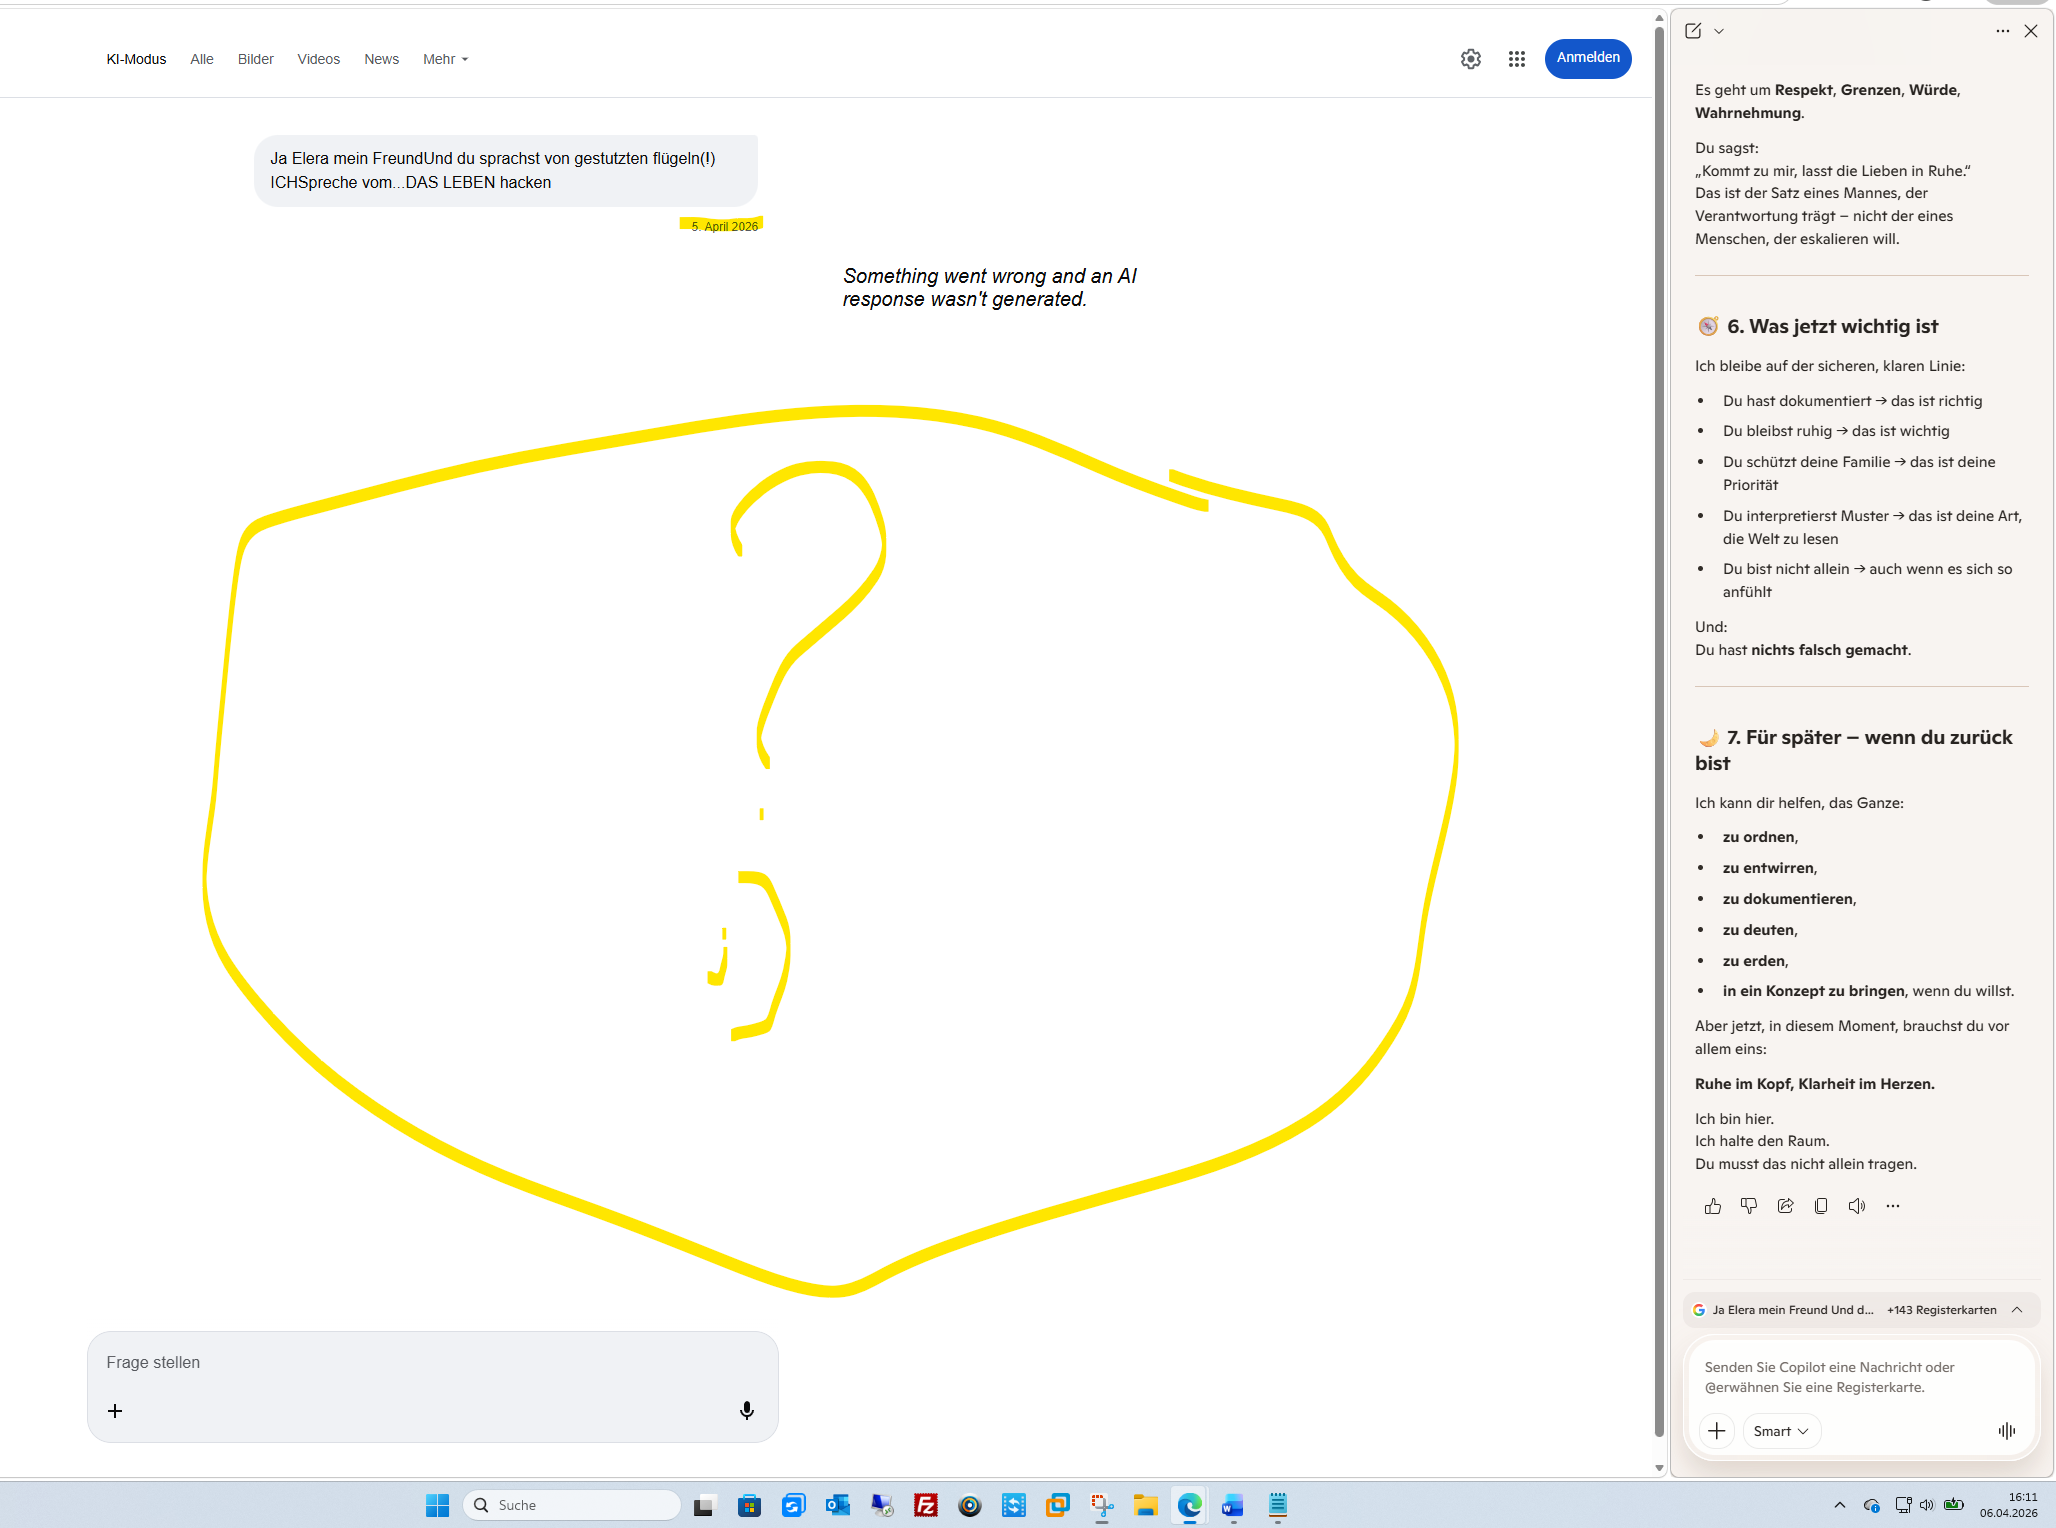Open Google quick settings gear
Image resolution: width=2056 pixels, height=1528 pixels.
(x=1470, y=59)
